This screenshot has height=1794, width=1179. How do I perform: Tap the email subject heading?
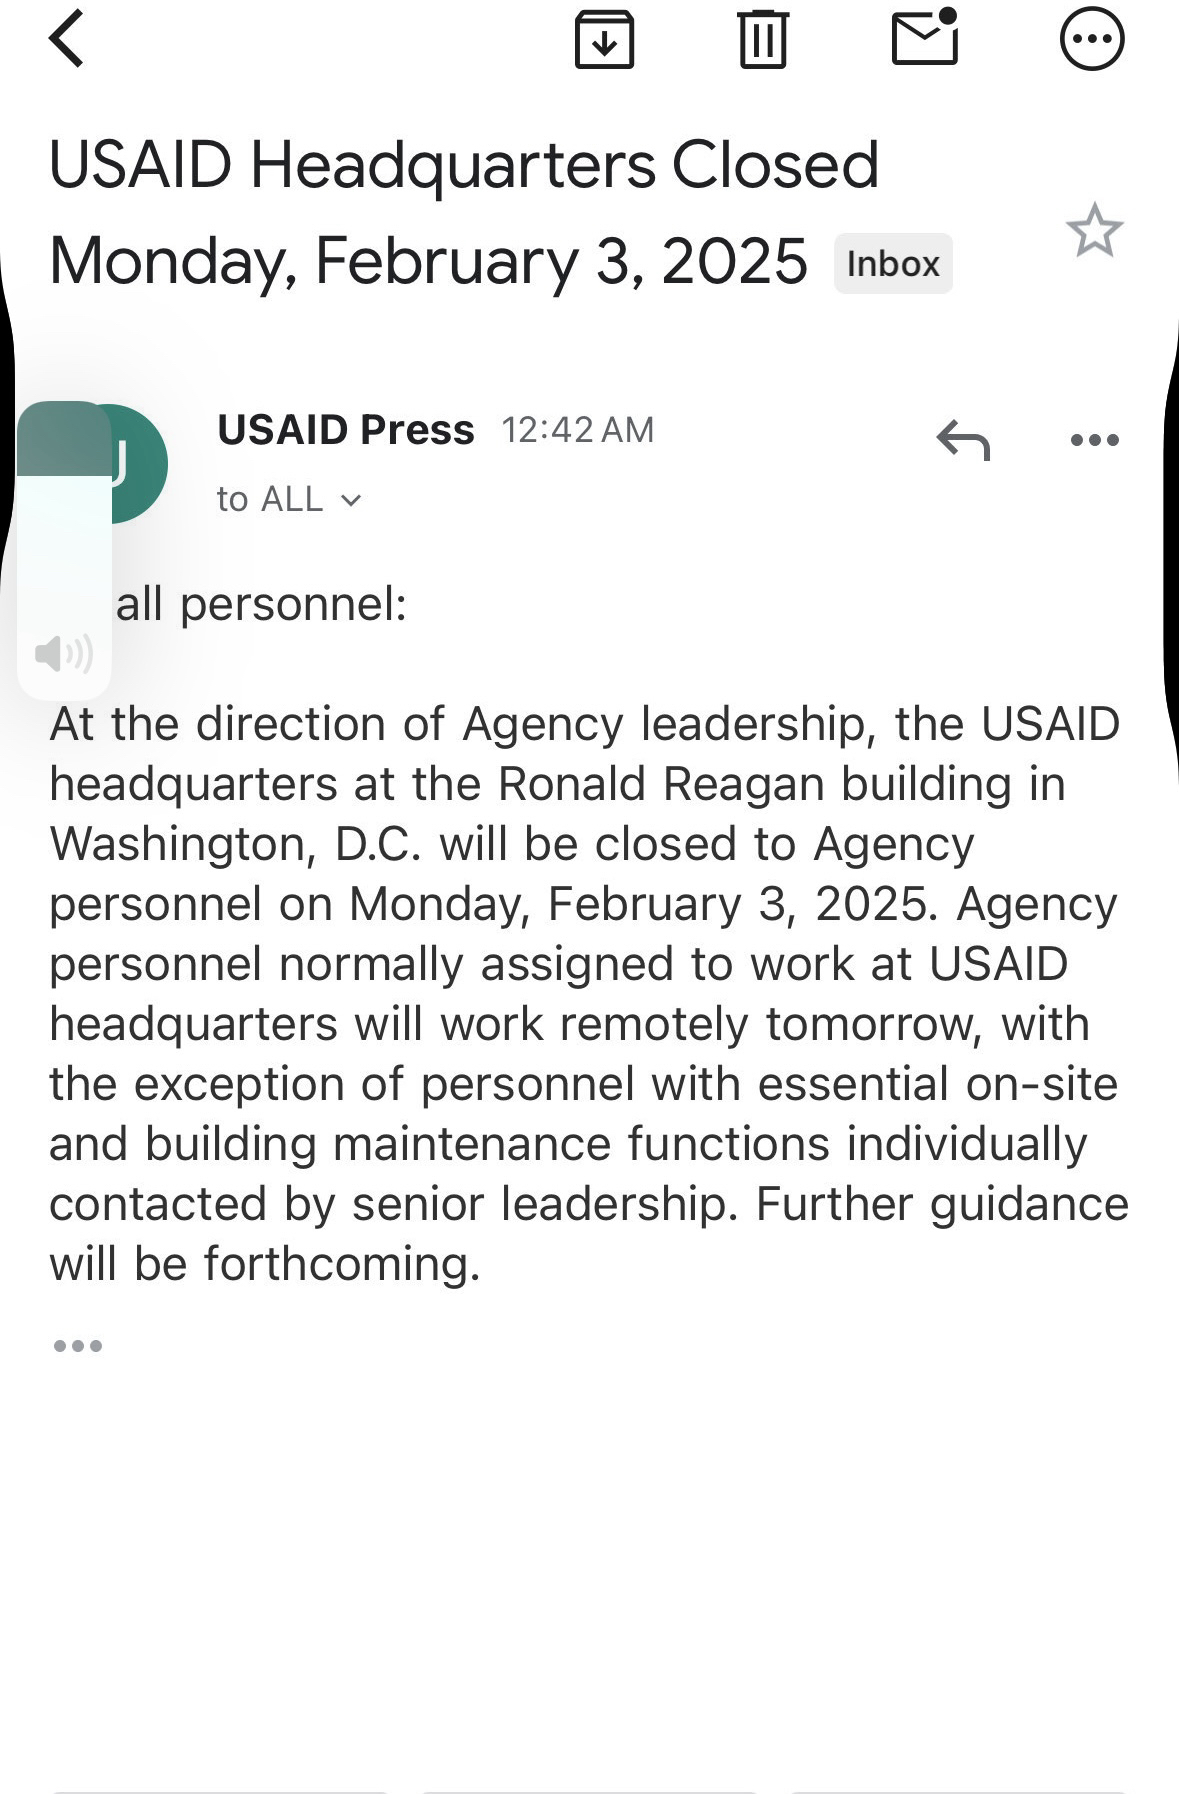(x=464, y=212)
